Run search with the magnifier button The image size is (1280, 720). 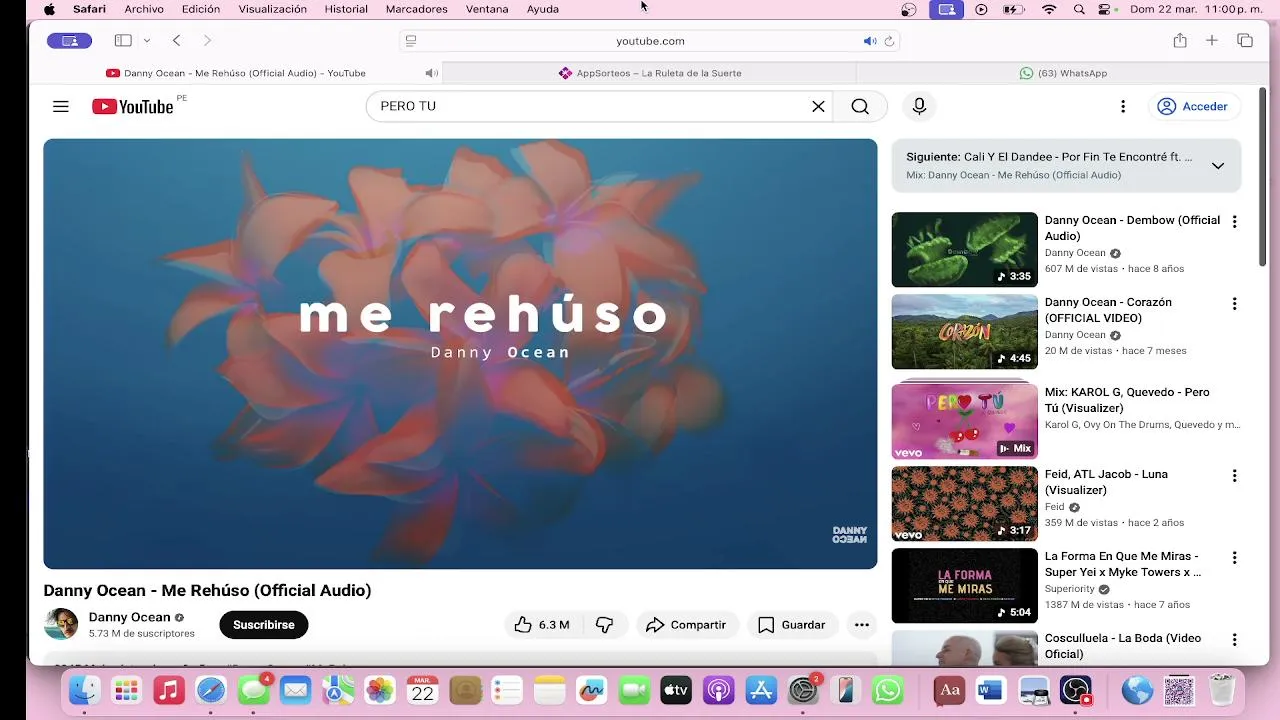(860, 106)
